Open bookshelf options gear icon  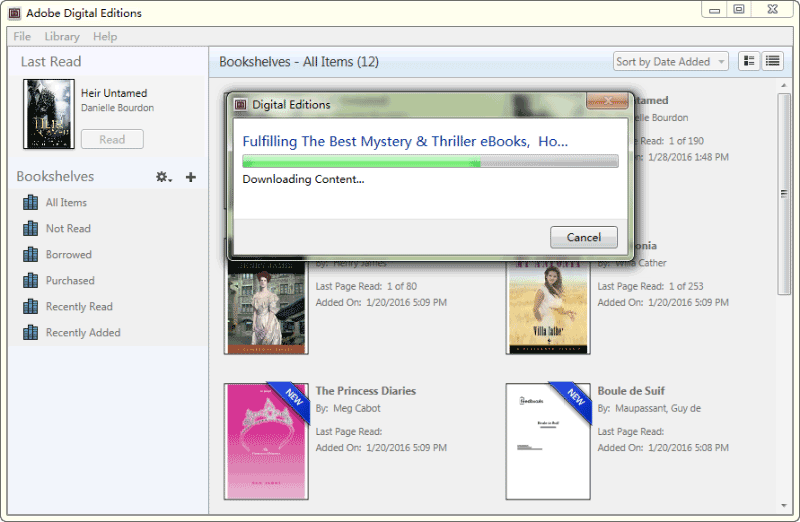[163, 177]
